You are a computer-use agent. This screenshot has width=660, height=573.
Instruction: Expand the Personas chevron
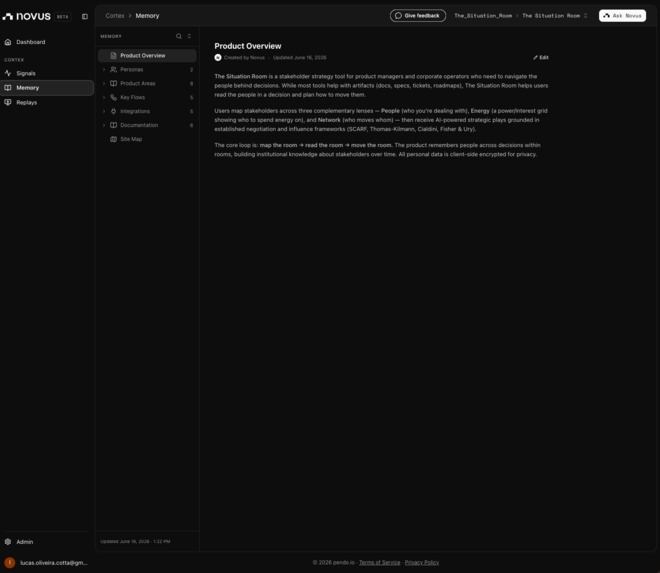click(104, 69)
